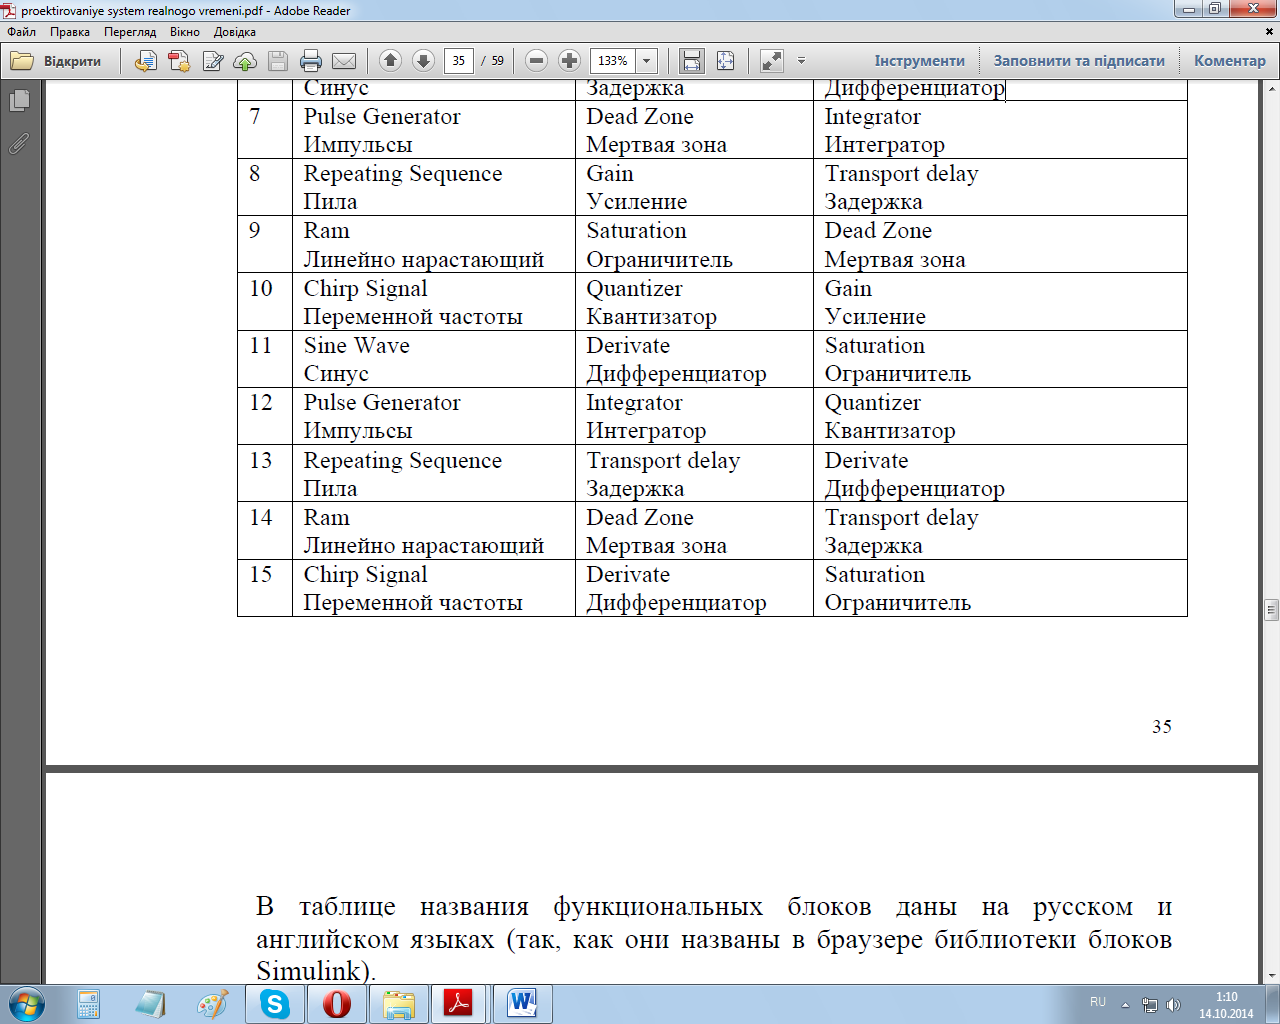Viewport: 1280px width, 1024px height.
Task: Show page thumbnails panel in sidebar
Action: 19,101
